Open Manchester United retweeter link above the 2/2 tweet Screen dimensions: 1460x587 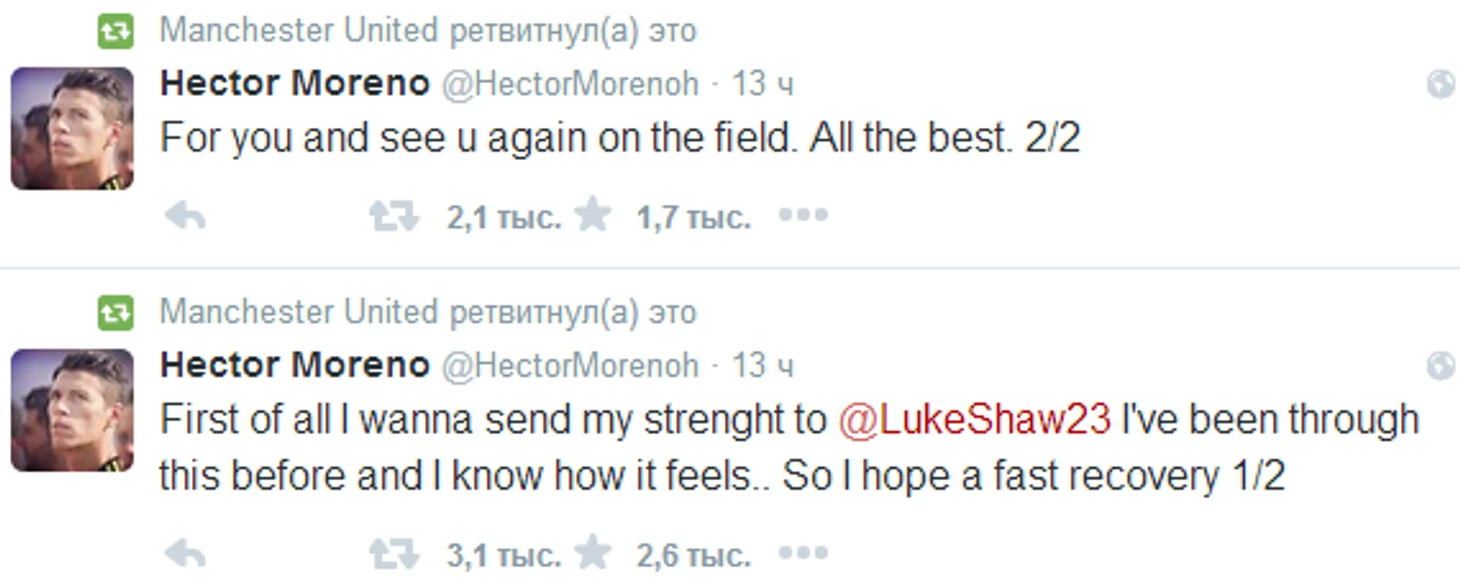coord(298,31)
